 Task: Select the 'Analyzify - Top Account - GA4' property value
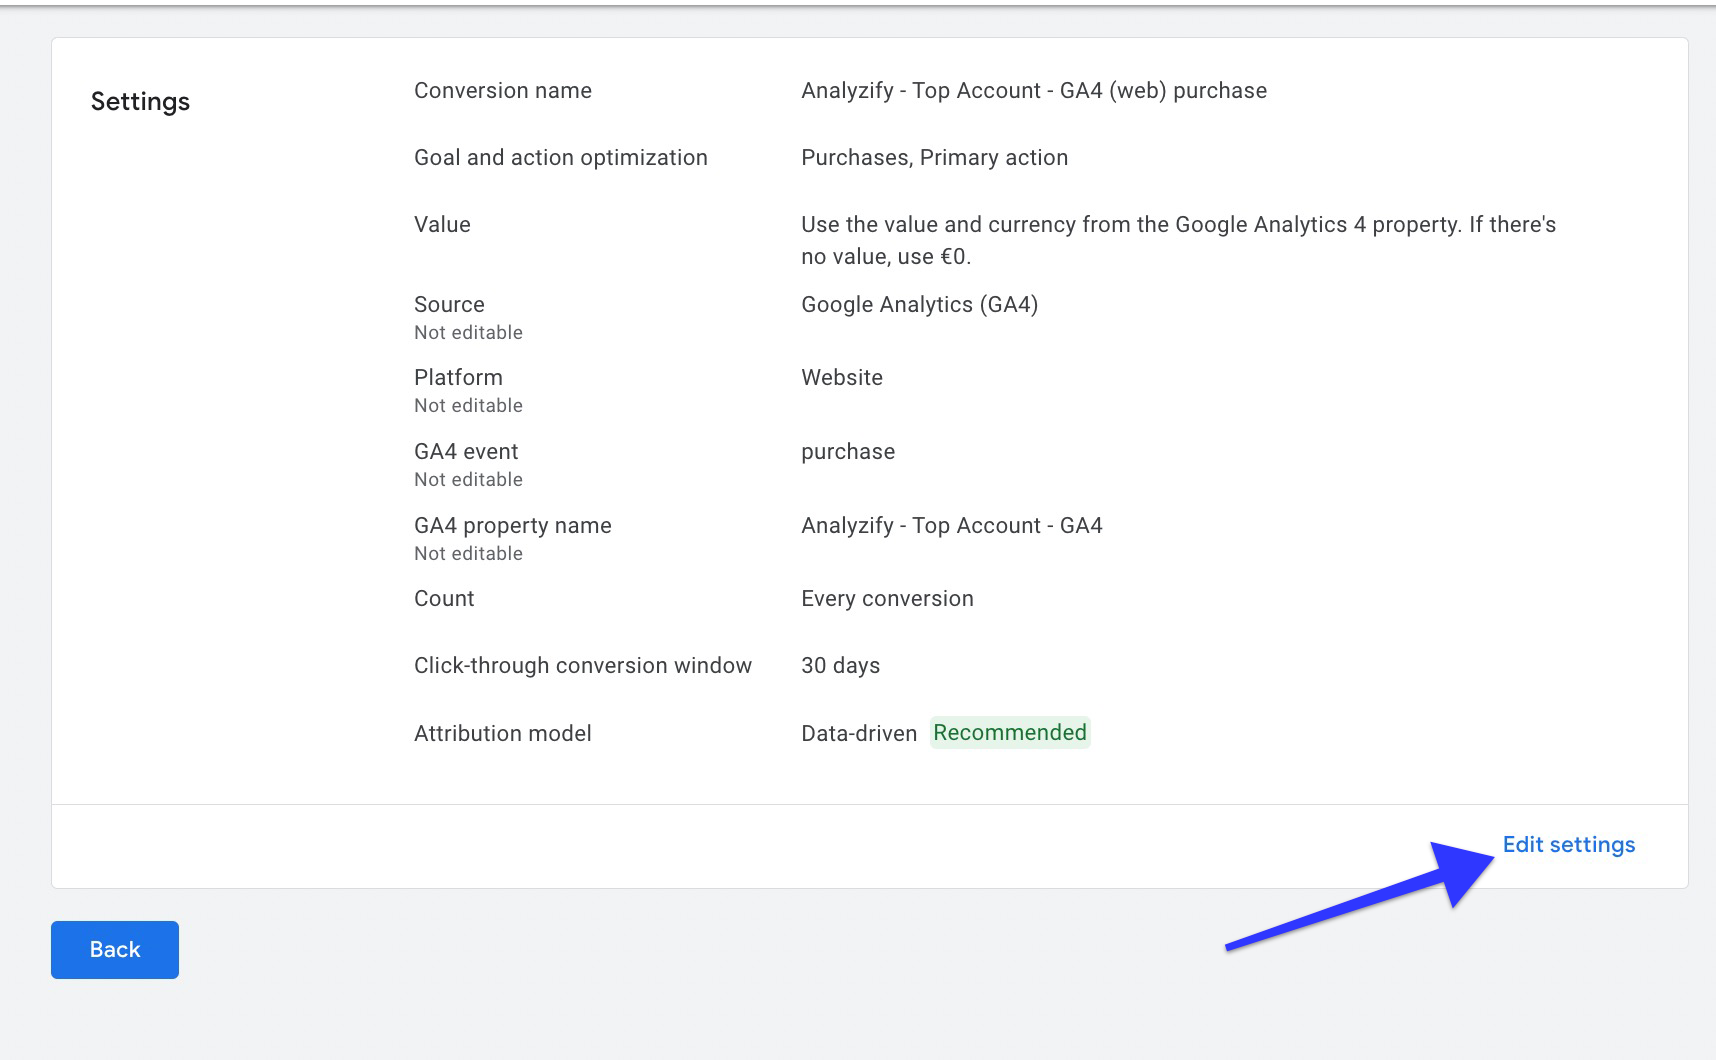(952, 526)
